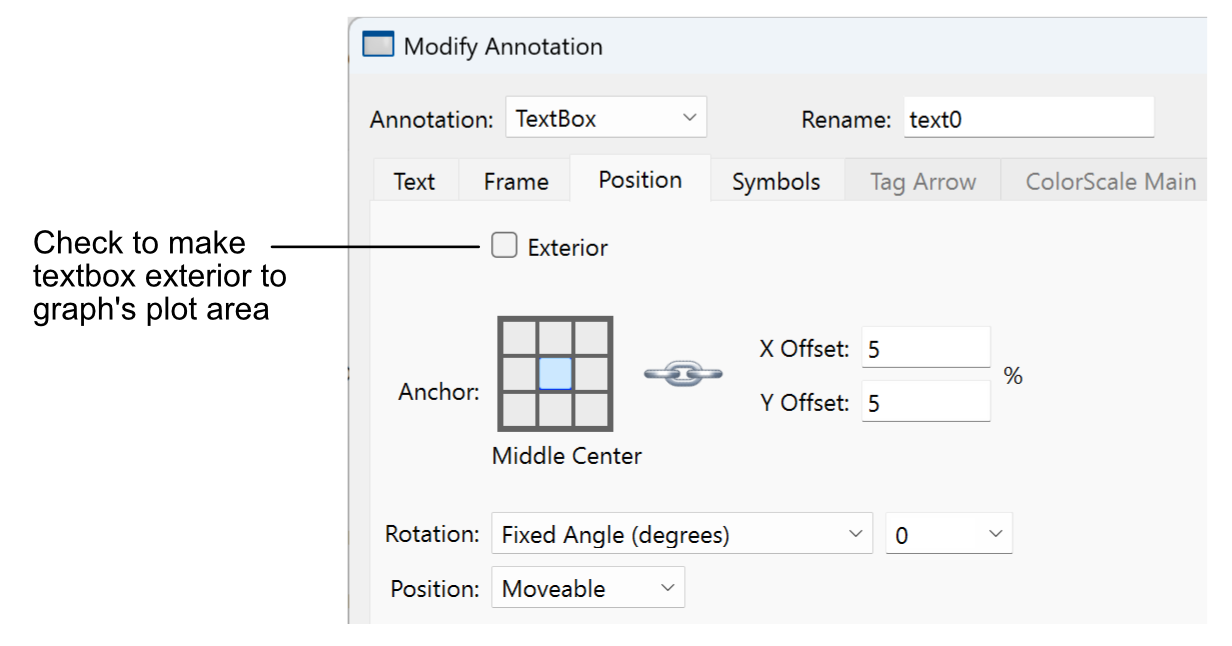Switch to the Text tab
This screenshot has height=646, width=1232.
[x=414, y=181]
